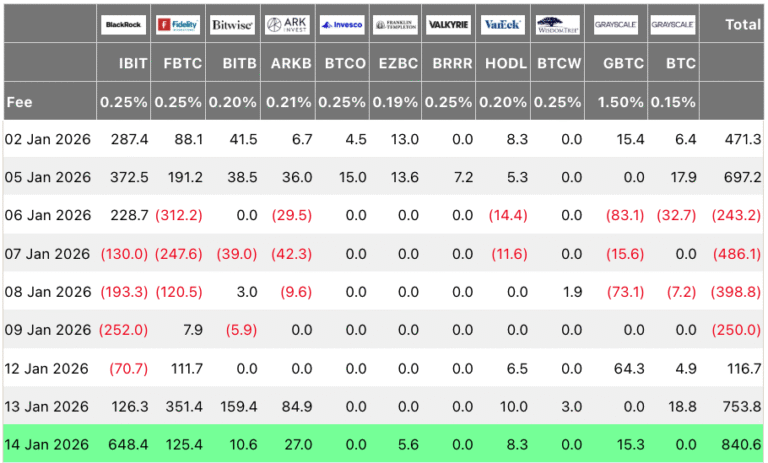Viewport: 768px width, 463px height.
Task: Click the 840.6 total value cell
Action: 739,445
